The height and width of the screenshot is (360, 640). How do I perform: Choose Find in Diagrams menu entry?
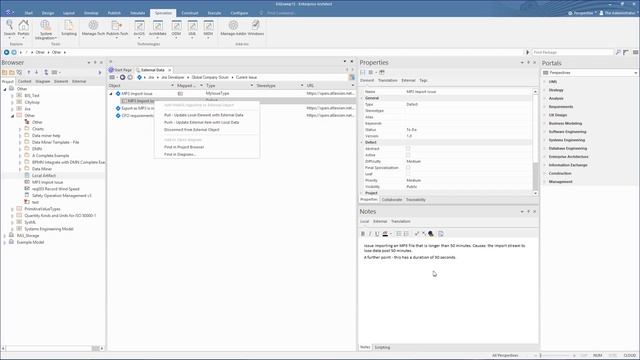180,155
